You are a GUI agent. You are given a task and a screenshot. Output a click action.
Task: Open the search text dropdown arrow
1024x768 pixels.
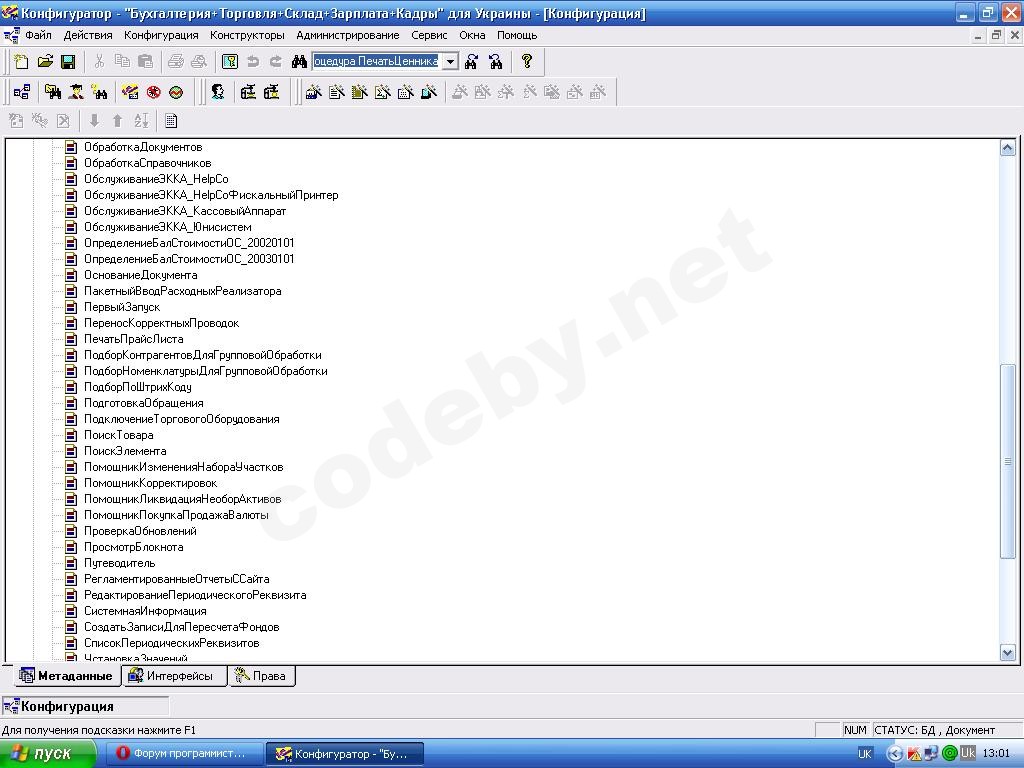(x=450, y=61)
